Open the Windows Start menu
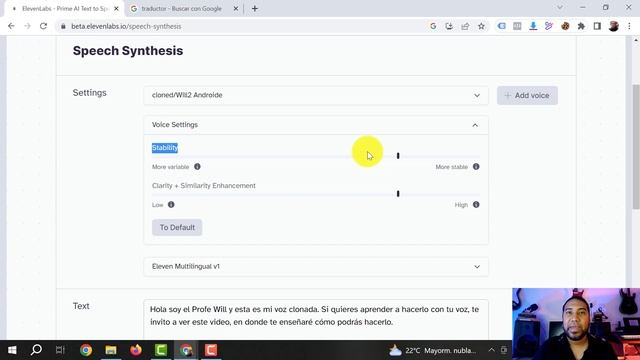The width and height of the screenshot is (640, 360). (12, 350)
